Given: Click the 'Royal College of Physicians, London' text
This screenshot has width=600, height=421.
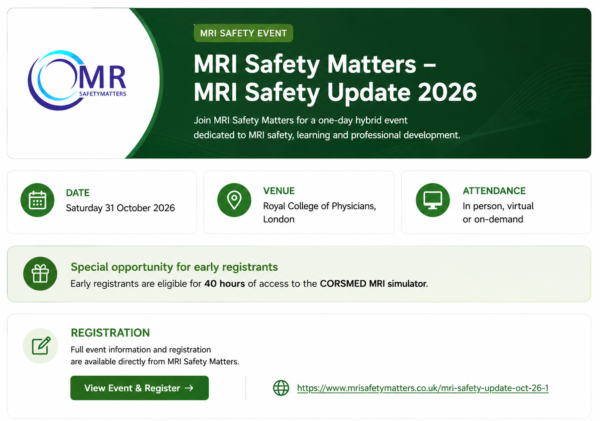Looking at the screenshot, I should click(320, 213).
